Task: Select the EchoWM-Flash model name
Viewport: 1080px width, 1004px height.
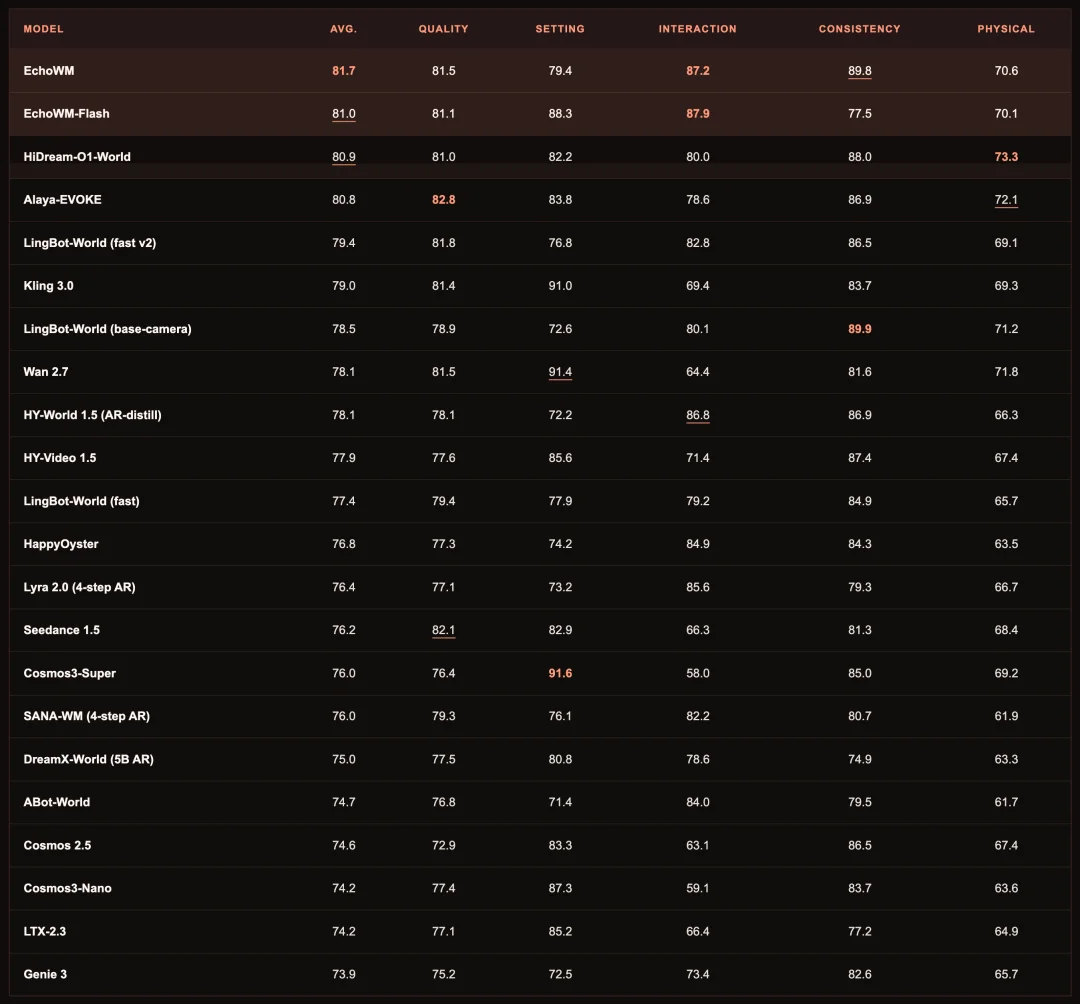Action: [66, 114]
